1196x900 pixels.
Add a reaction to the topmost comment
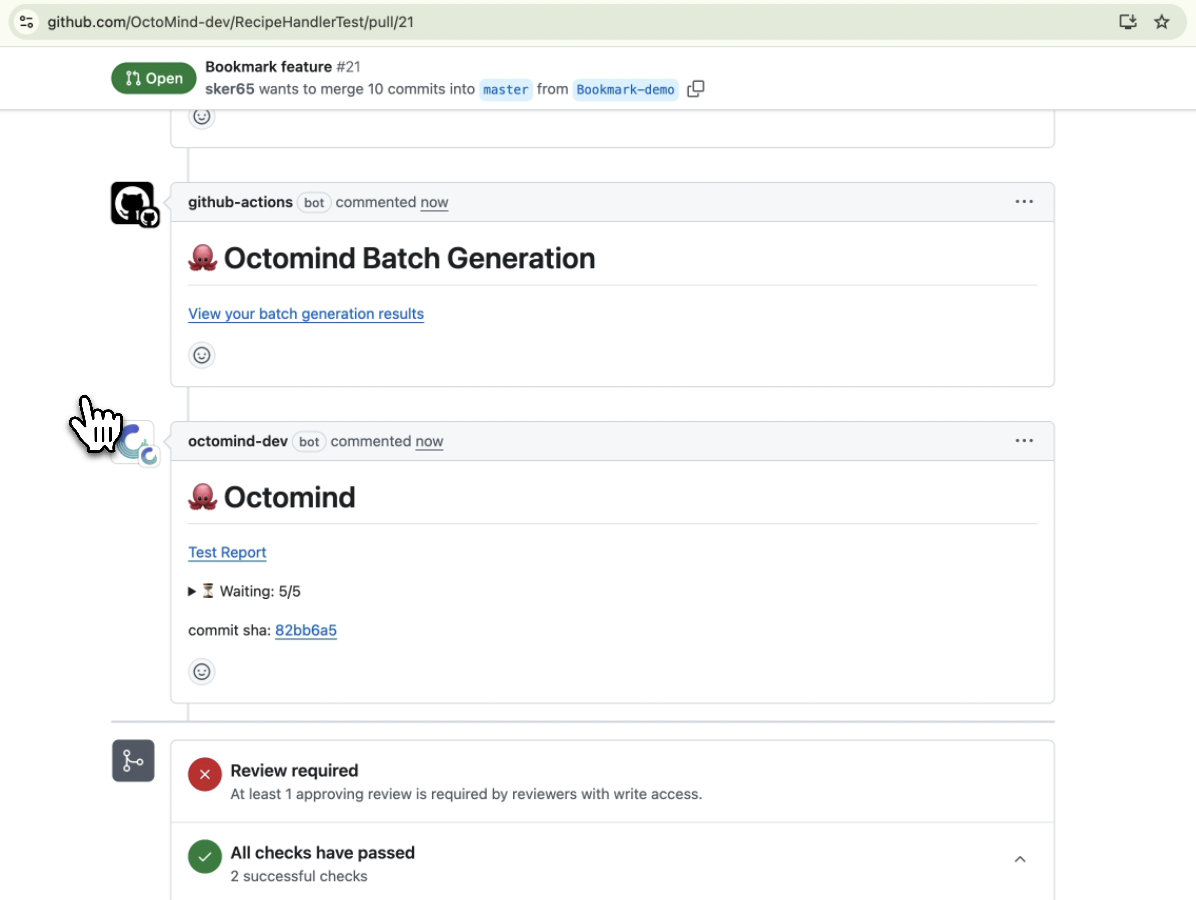click(202, 116)
